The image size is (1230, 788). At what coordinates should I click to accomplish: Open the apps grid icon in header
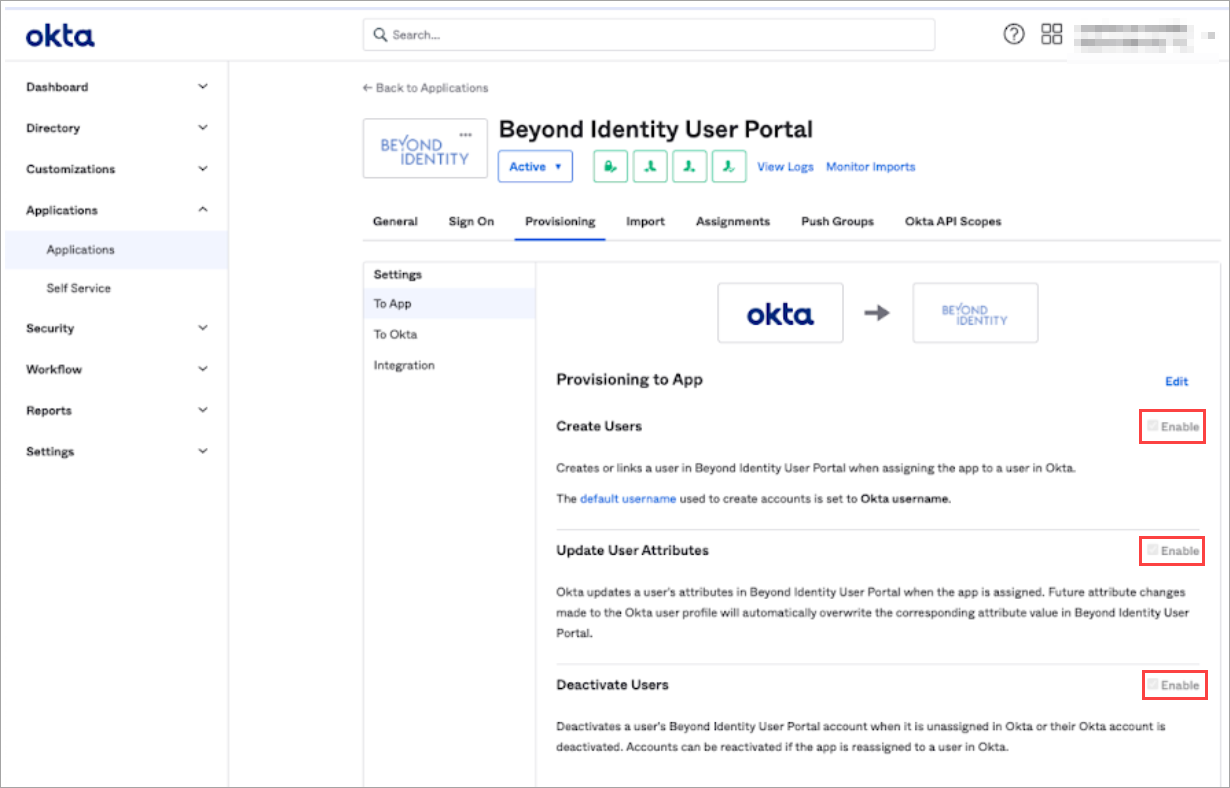[1051, 35]
